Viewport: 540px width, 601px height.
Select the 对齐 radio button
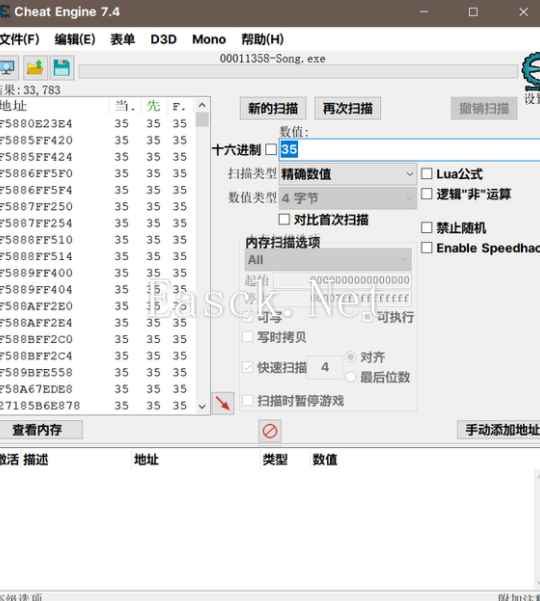(350, 357)
